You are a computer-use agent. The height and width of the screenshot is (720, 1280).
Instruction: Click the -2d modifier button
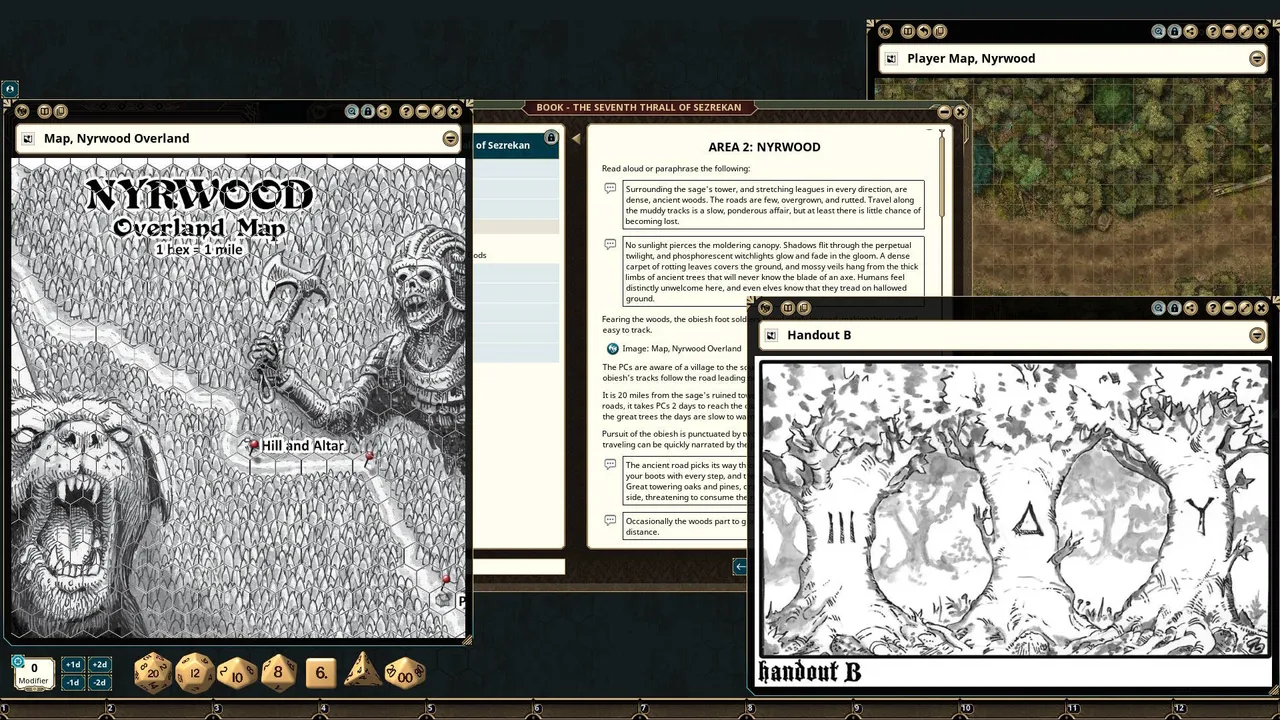(99, 682)
